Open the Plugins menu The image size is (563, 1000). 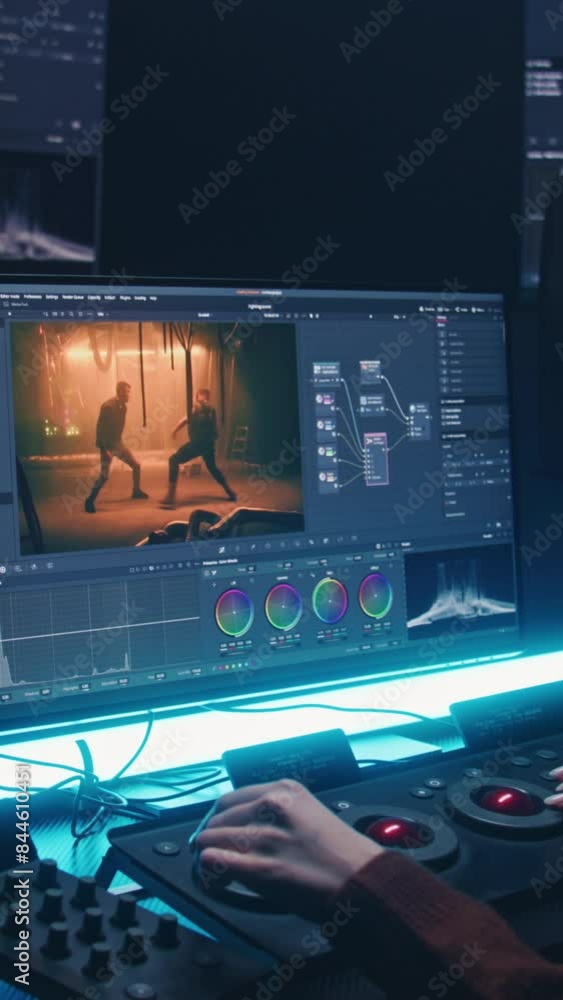pyautogui.click(x=125, y=297)
